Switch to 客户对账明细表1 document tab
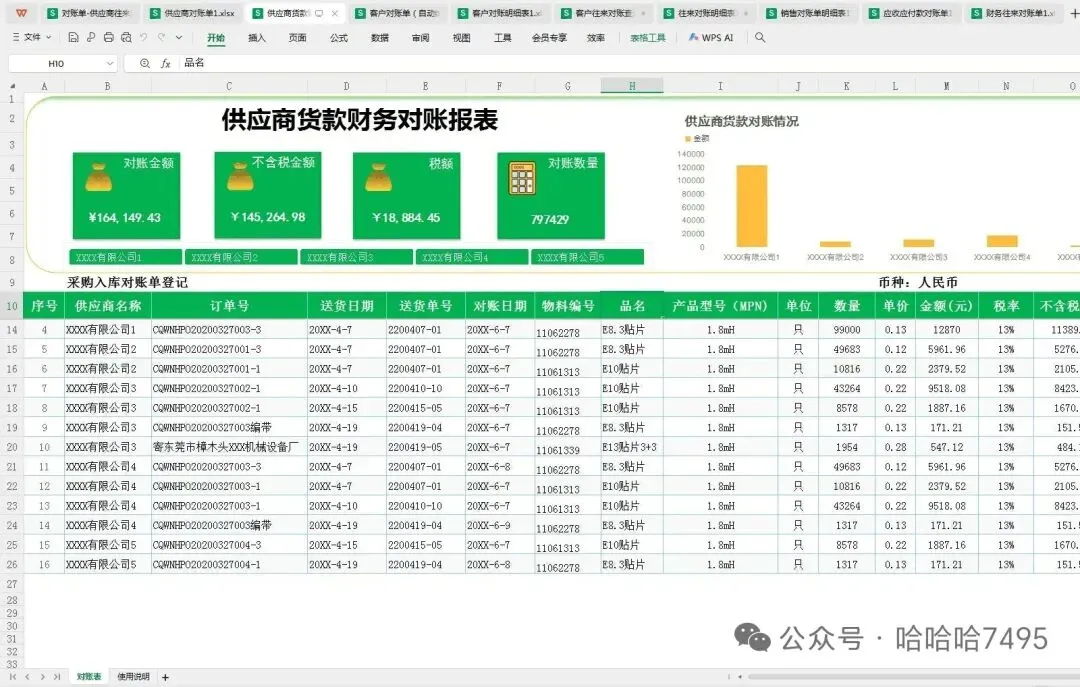 [501, 13]
